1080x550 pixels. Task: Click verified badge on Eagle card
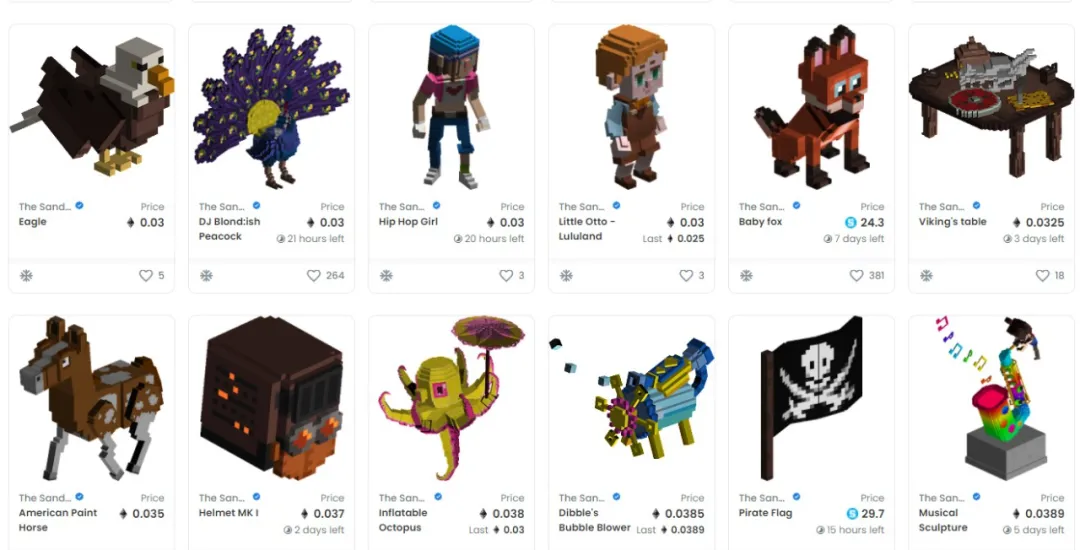pyautogui.click(x=80, y=205)
